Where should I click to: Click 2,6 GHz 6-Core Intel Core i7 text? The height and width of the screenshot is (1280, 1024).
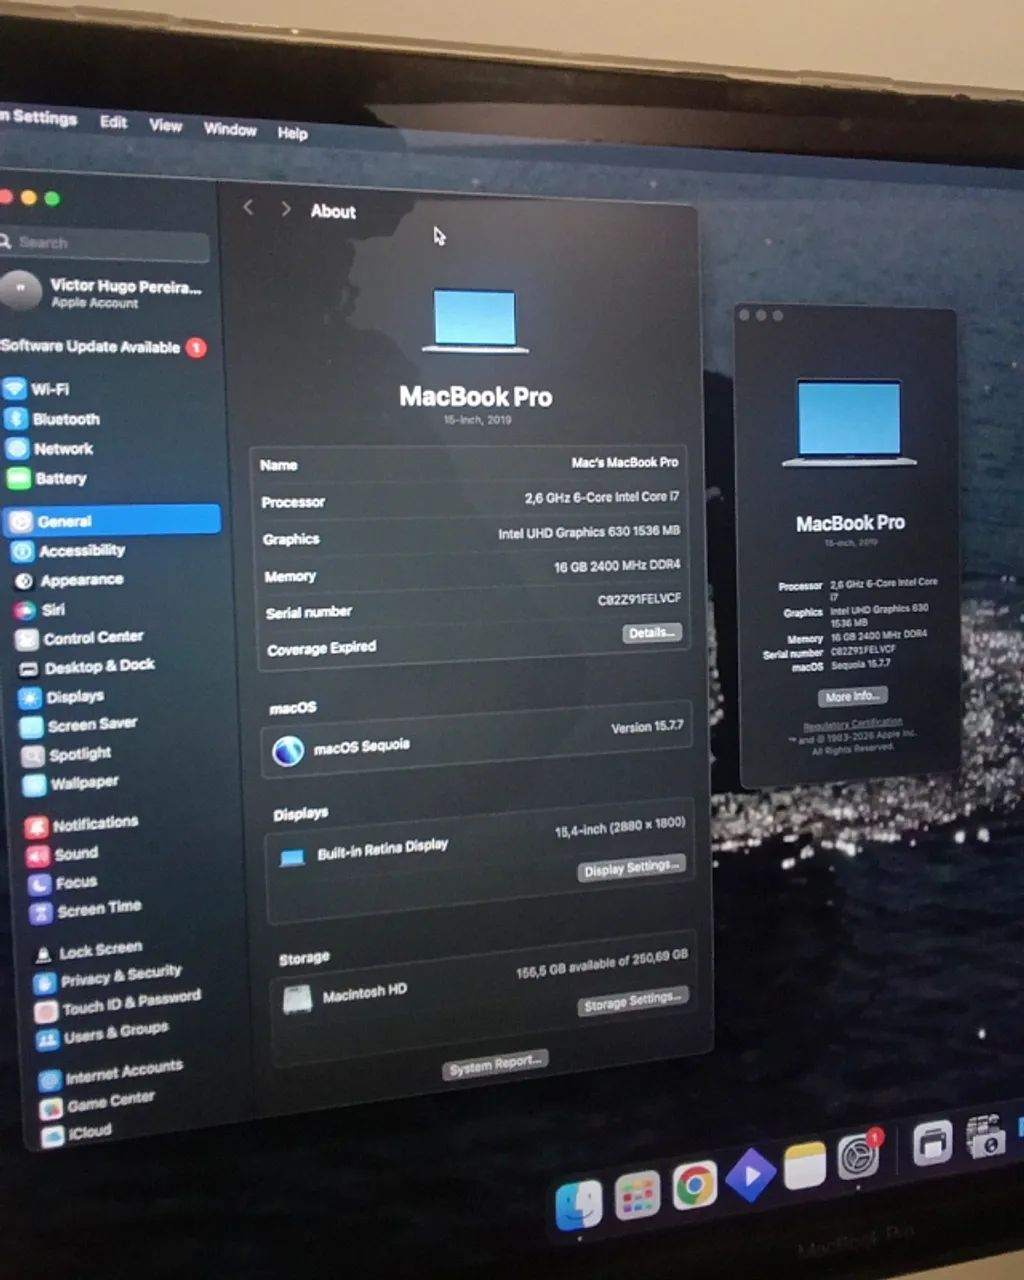(601, 497)
